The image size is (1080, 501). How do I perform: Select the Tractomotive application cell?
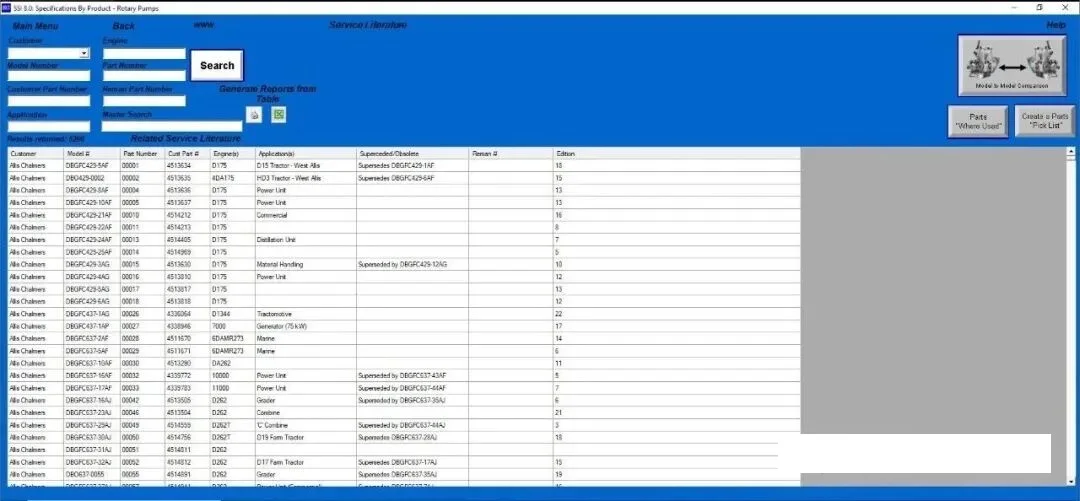[x=305, y=314]
